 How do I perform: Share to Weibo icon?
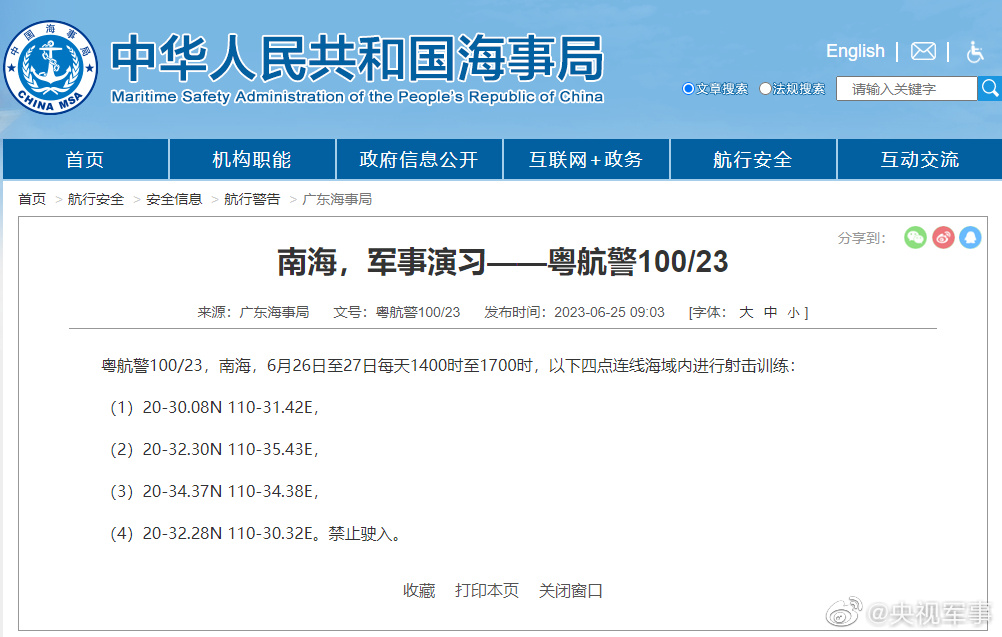pos(943,238)
